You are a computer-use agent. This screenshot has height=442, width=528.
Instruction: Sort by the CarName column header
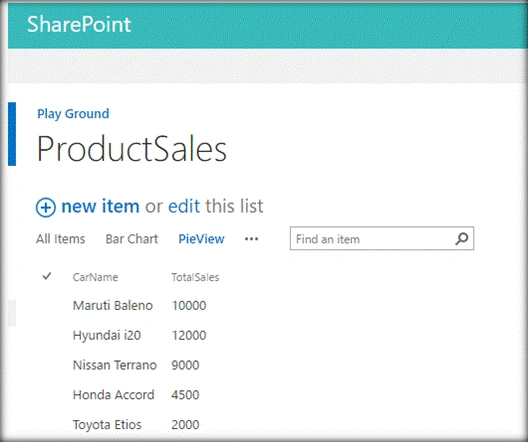95,277
